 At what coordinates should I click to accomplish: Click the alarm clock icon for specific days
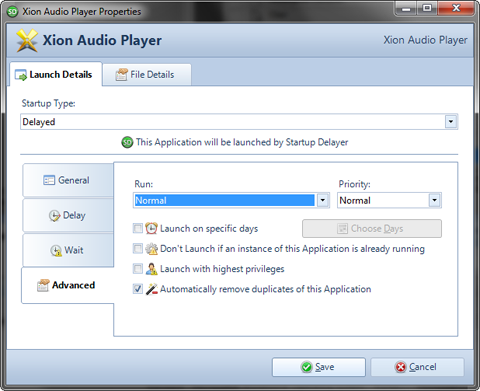(151, 228)
